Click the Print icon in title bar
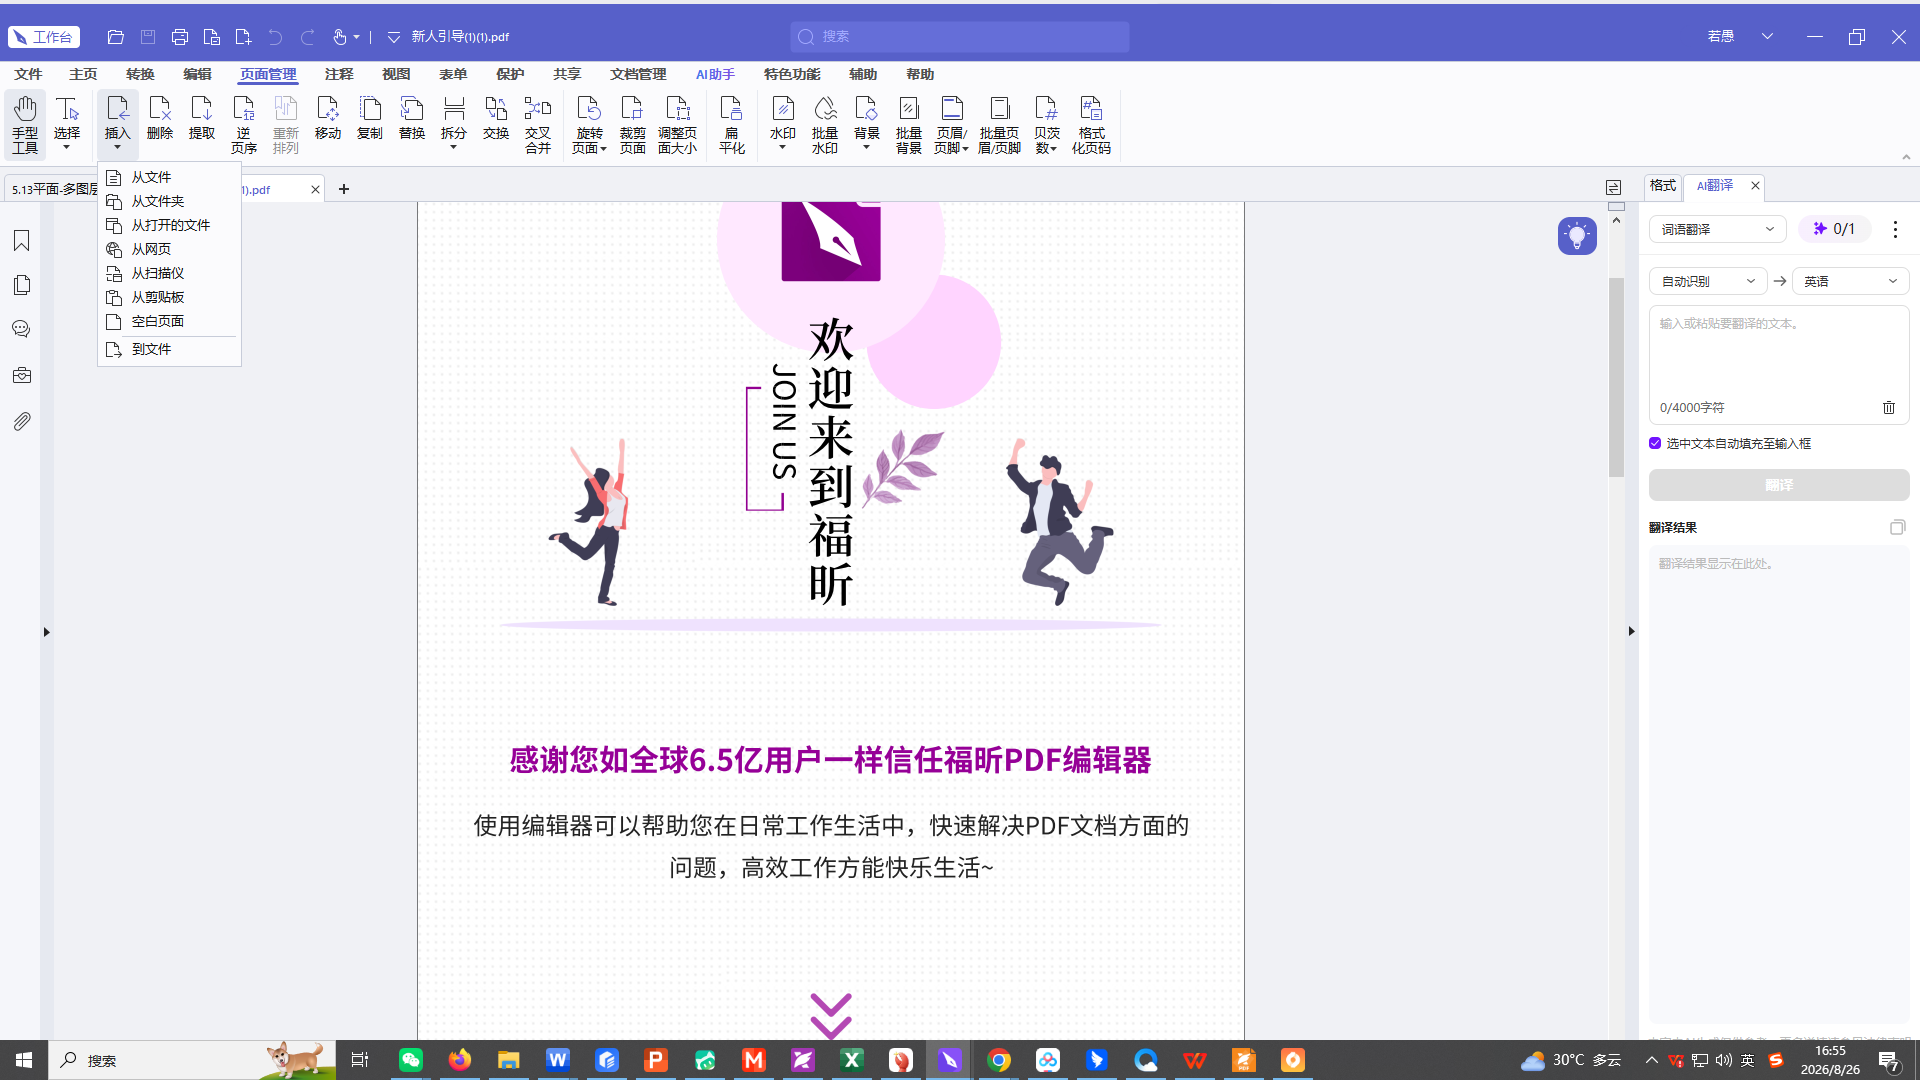The height and width of the screenshot is (1080, 1920). point(180,37)
